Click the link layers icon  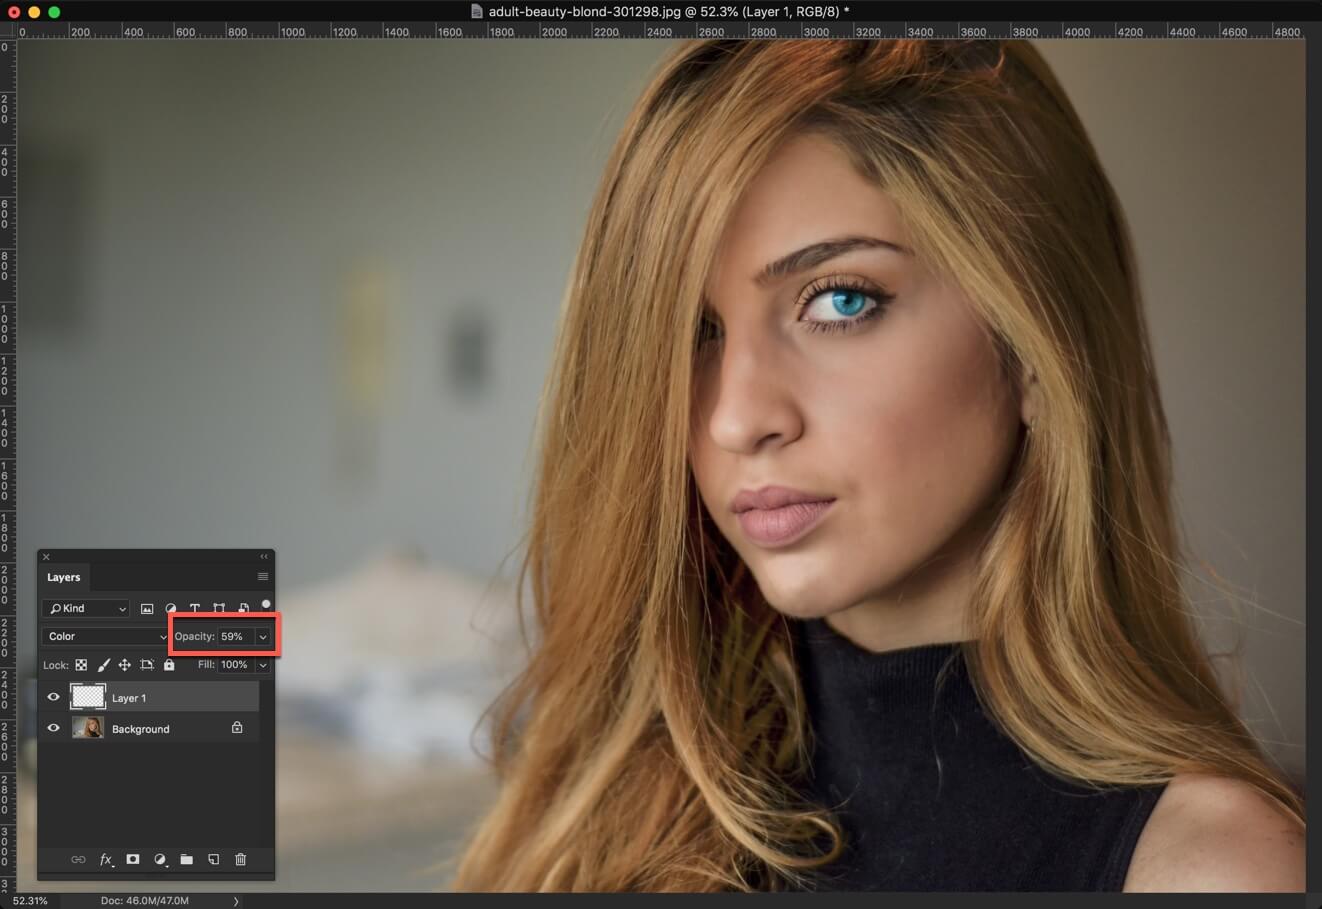coord(78,859)
